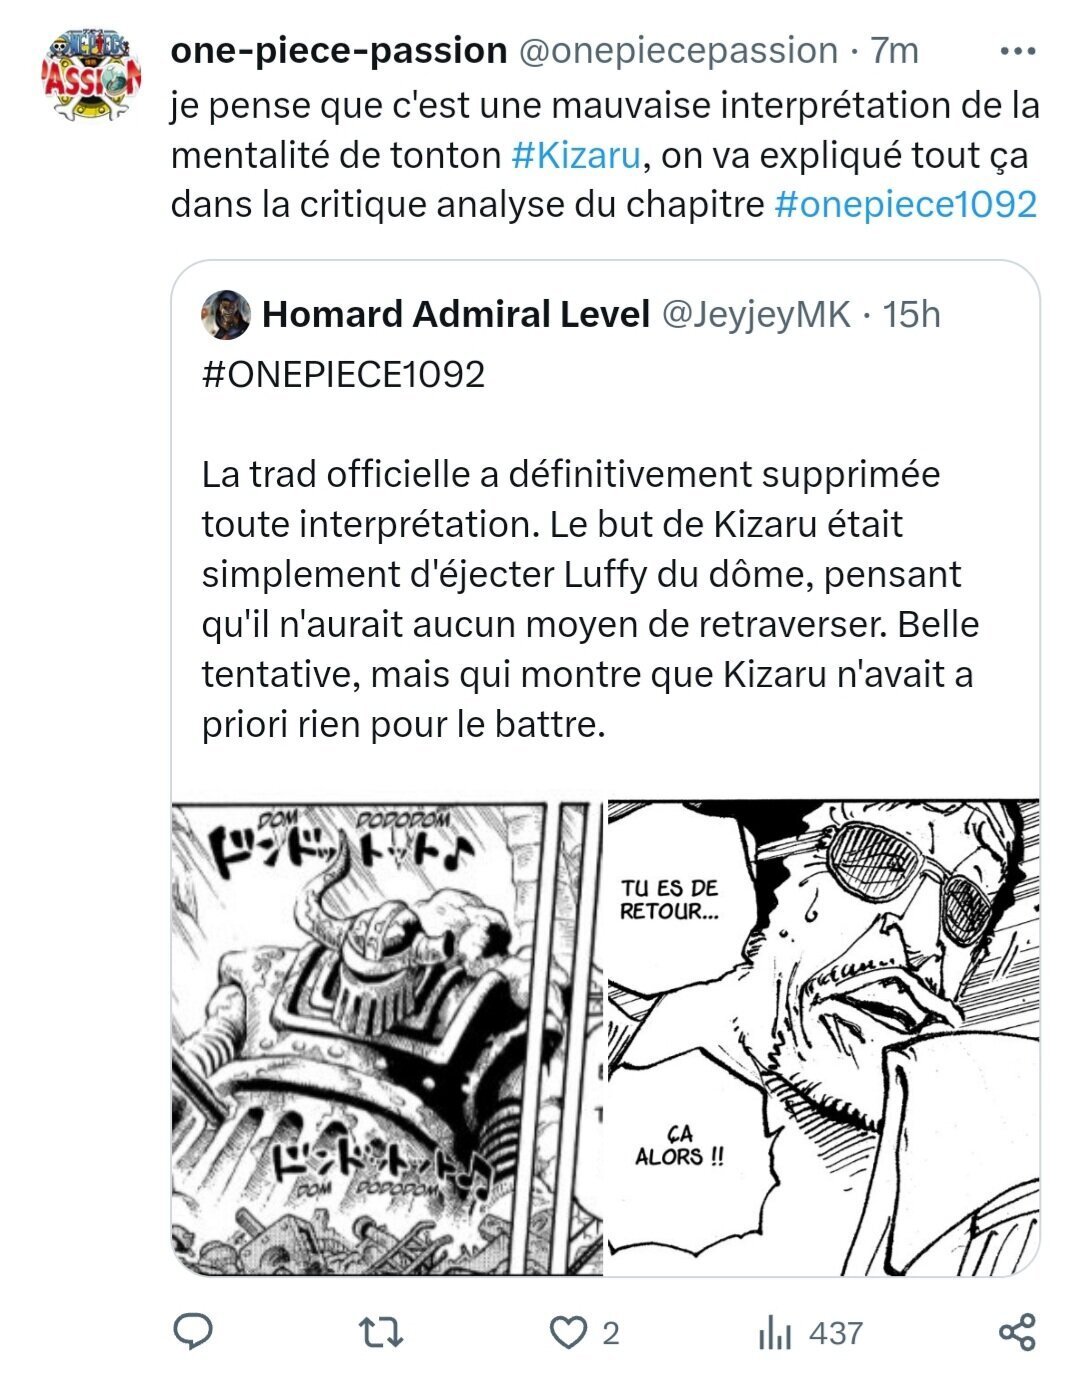
Task: Open the 15h quoted tweet timestamp
Action: pos(912,314)
